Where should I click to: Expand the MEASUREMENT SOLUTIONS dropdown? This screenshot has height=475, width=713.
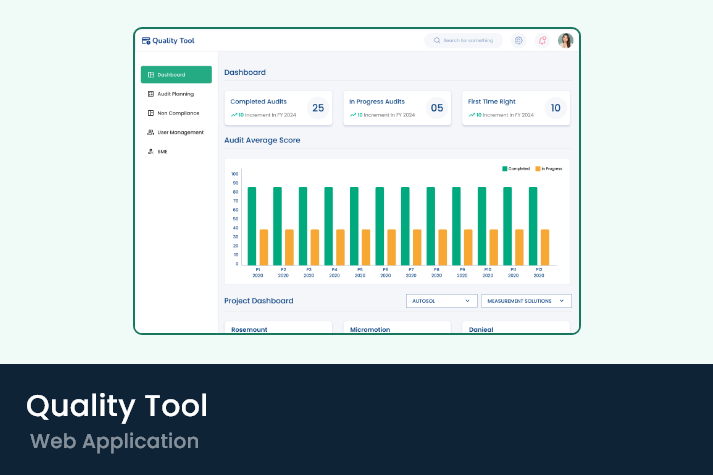click(525, 300)
